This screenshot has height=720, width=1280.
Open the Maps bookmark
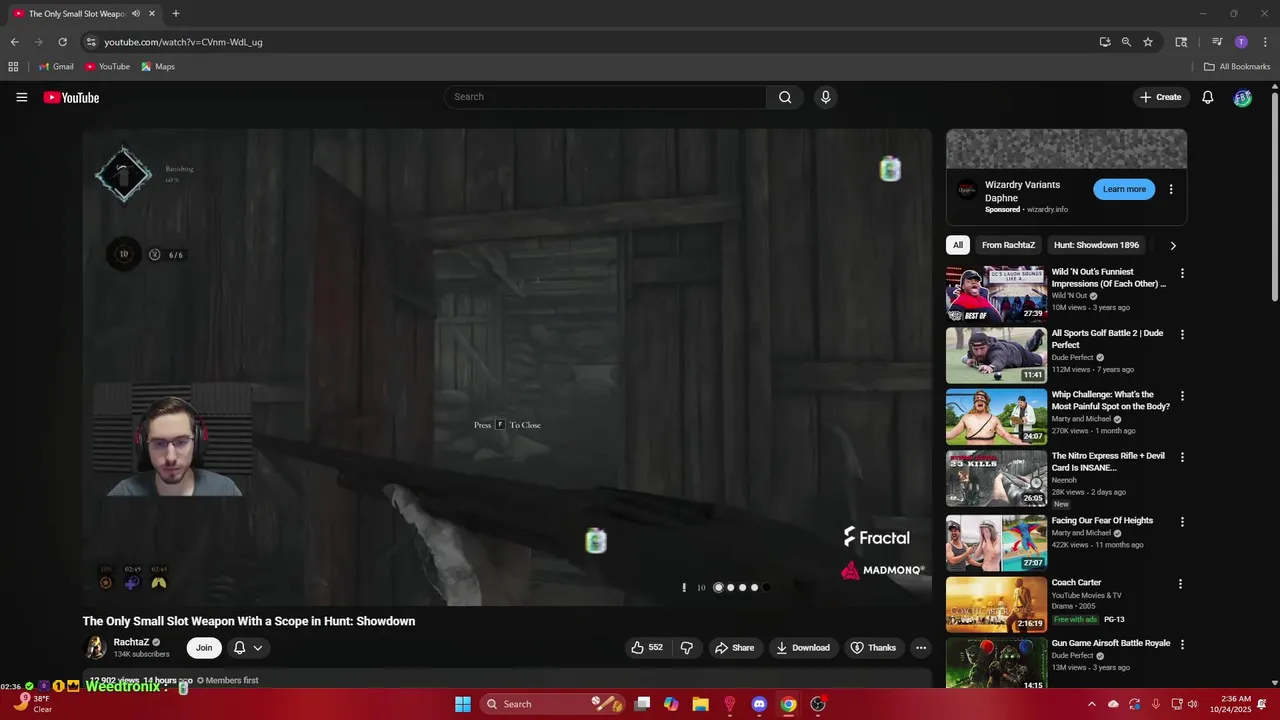pyautogui.click(x=158, y=67)
